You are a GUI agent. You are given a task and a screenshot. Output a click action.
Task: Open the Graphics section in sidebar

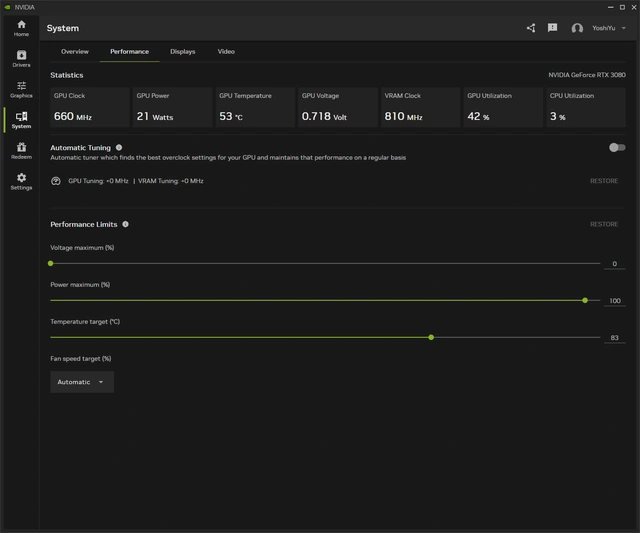click(21, 89)
